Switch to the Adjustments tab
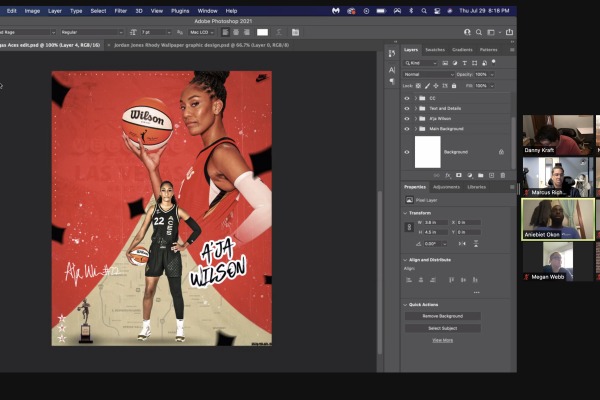The image size is (600, 400). 446,187
